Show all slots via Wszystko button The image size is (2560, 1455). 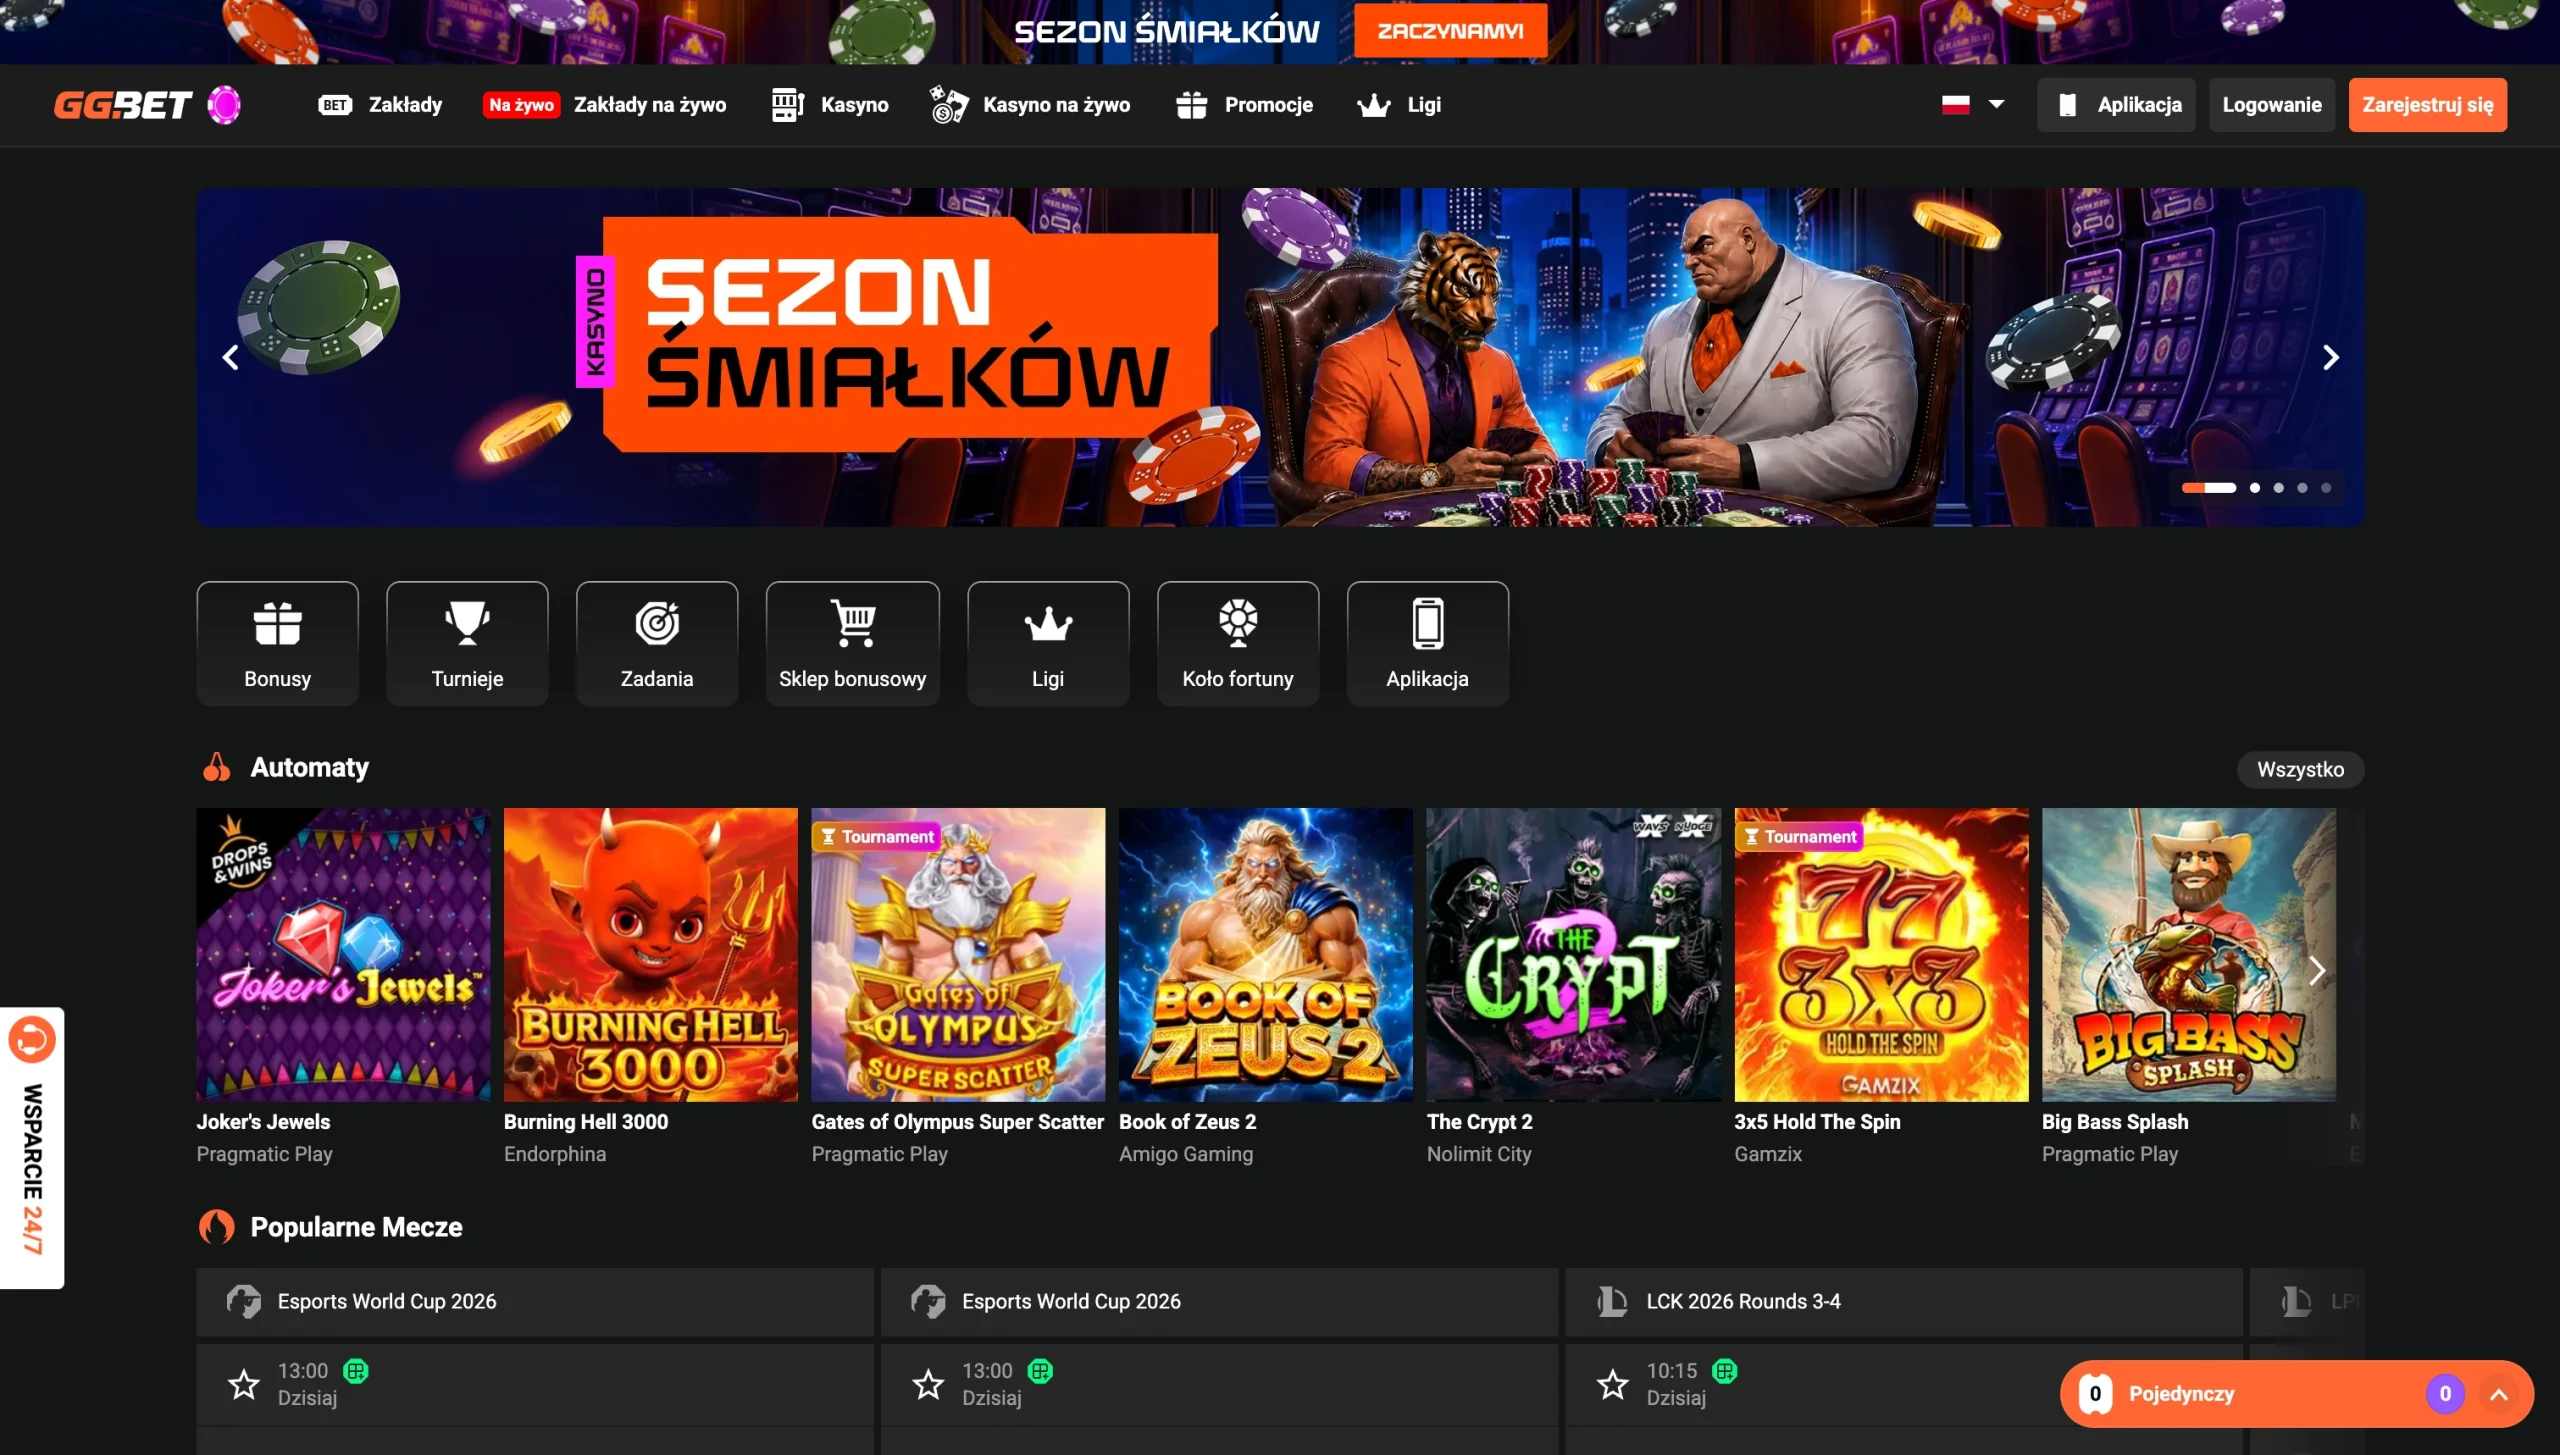tap(2300, 770)
